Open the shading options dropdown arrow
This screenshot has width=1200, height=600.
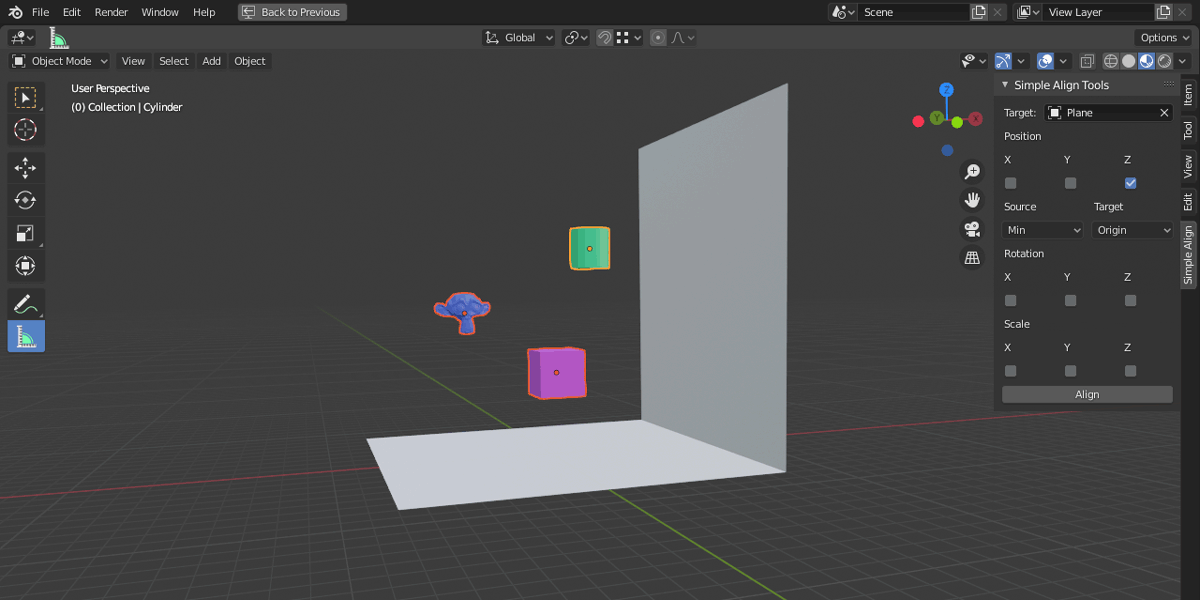[x=1182, y=61]
